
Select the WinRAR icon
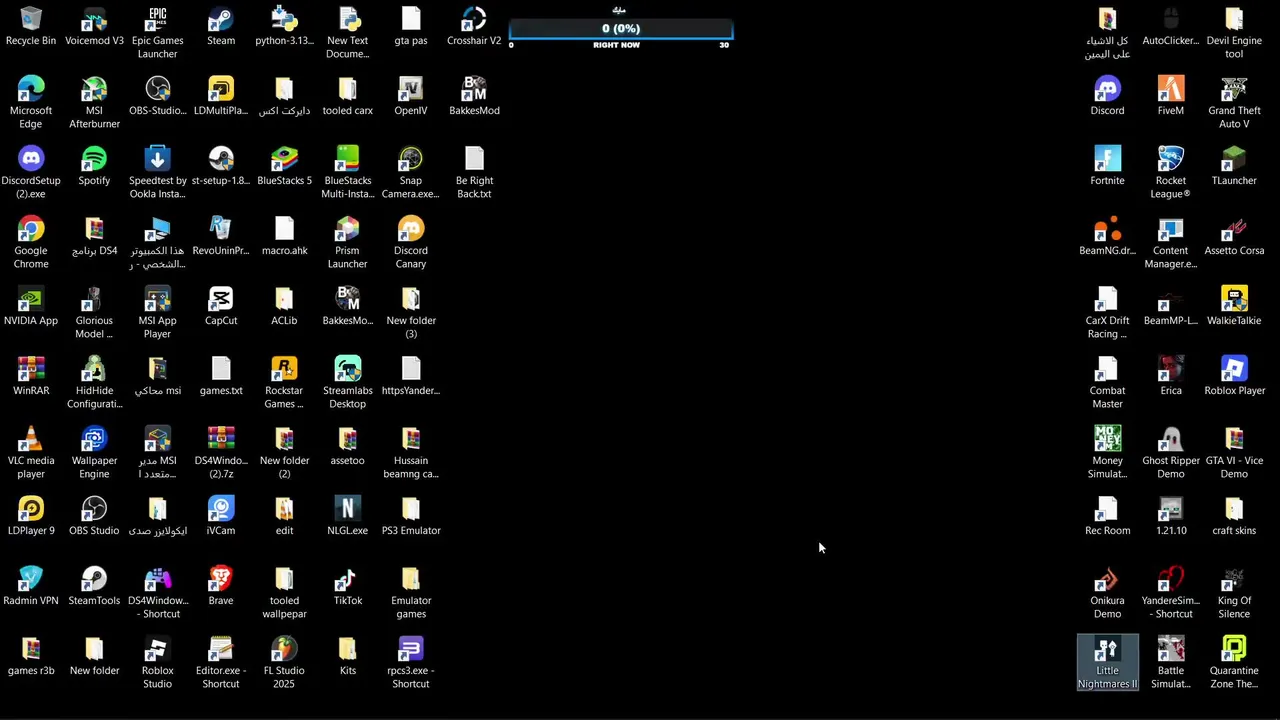point(31,377)
